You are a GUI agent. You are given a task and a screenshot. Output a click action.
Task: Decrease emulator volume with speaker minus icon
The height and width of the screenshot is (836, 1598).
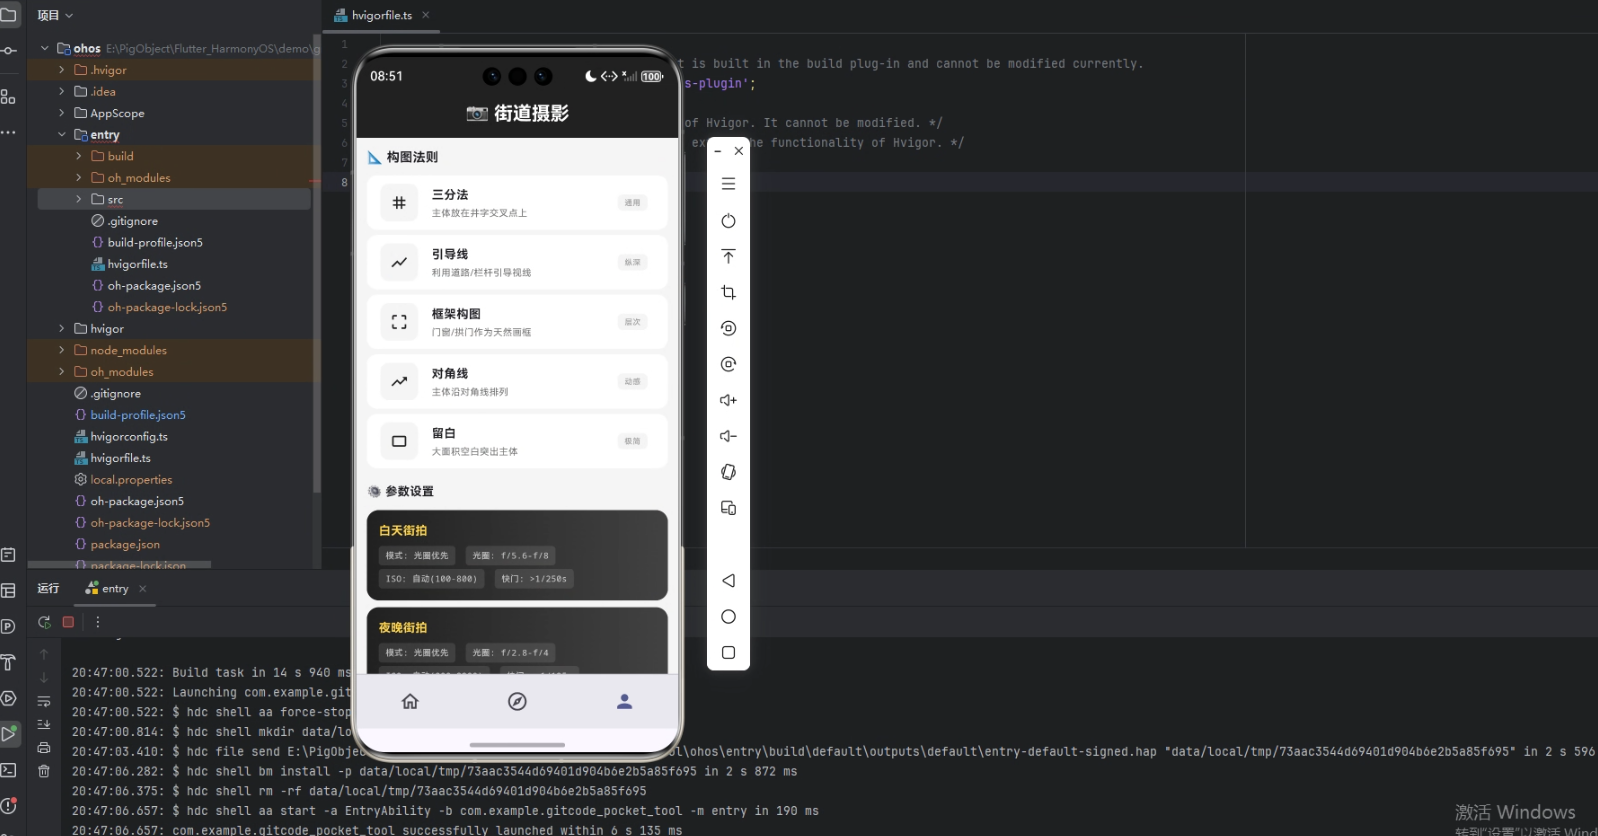pyautogui.click(x=728, y=436)
